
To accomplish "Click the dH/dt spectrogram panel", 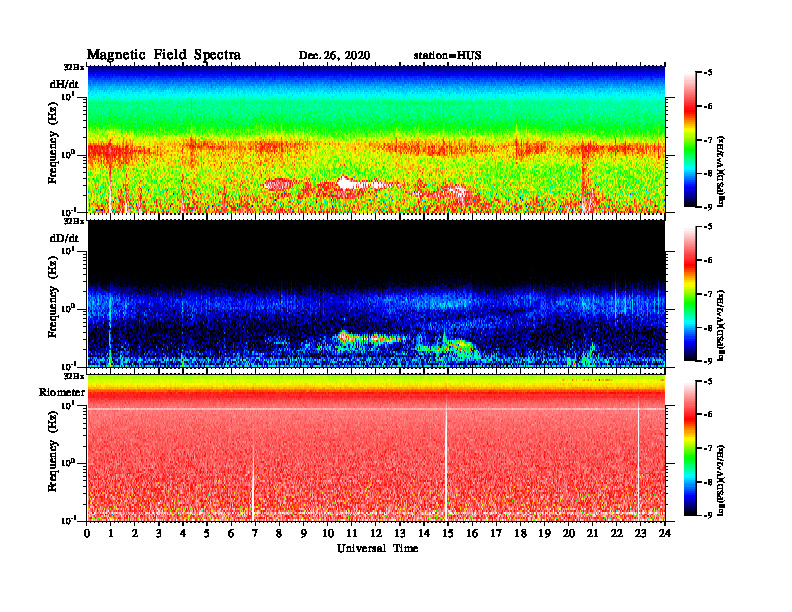I will [376, 139].
